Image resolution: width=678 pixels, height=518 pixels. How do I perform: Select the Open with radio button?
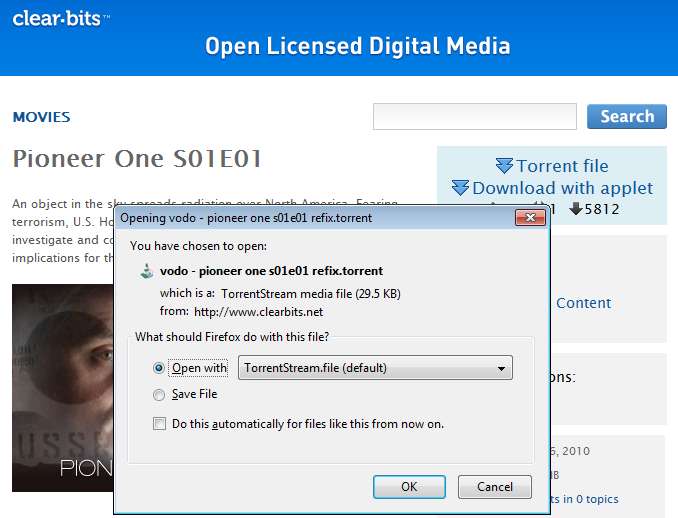tap(159, 368)
